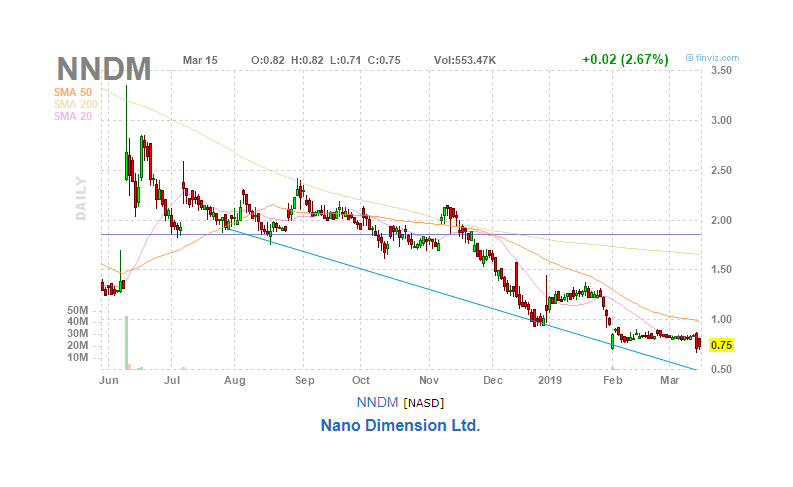This screenshot has height=487, width=793.
Task: Click the 3.50 price axis label
Action: (x=721, y=70)
